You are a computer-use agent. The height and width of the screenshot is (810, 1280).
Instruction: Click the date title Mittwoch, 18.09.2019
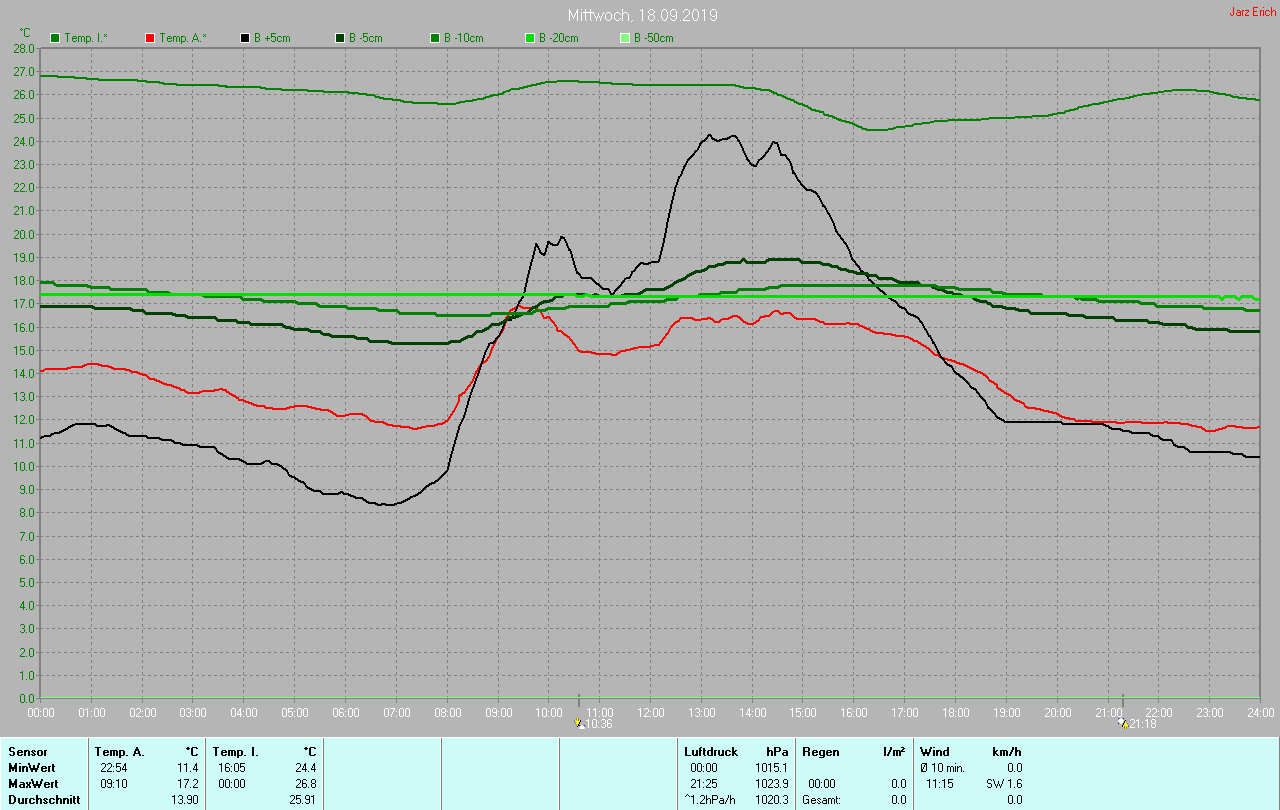pyautogui.click(x=642, y=16)
